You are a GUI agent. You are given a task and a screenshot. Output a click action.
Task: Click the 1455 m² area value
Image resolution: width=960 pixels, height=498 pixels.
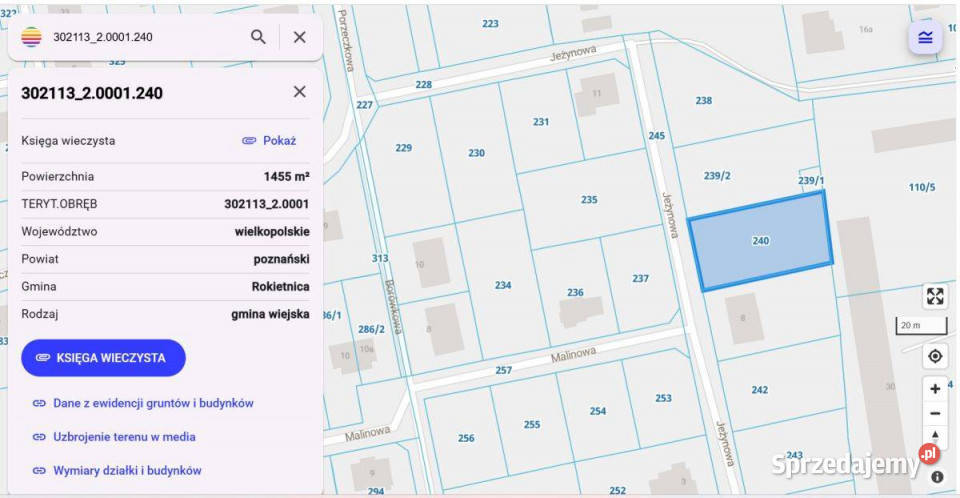coord(287,176)
